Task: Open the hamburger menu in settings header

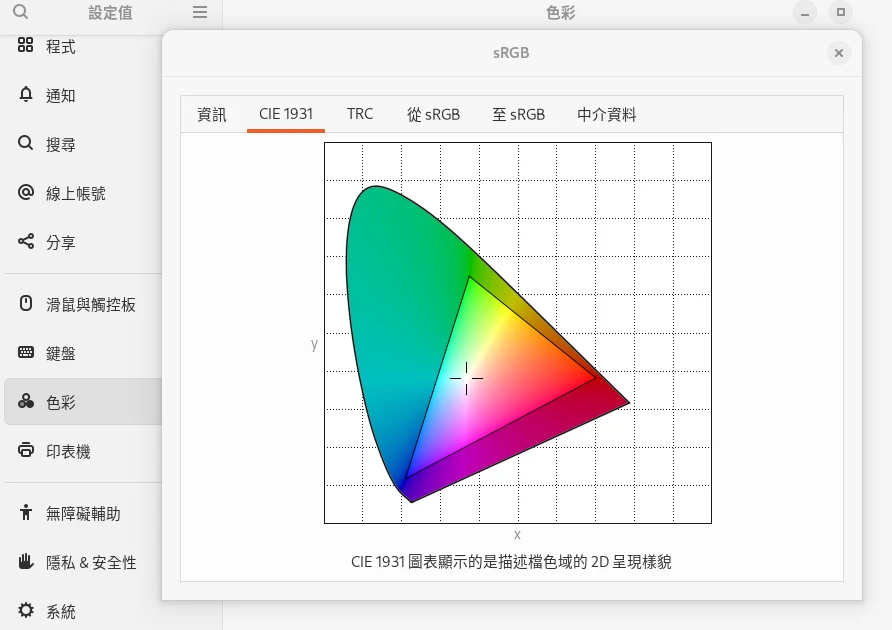Action: pyautogui.click(x=200, y=13)
